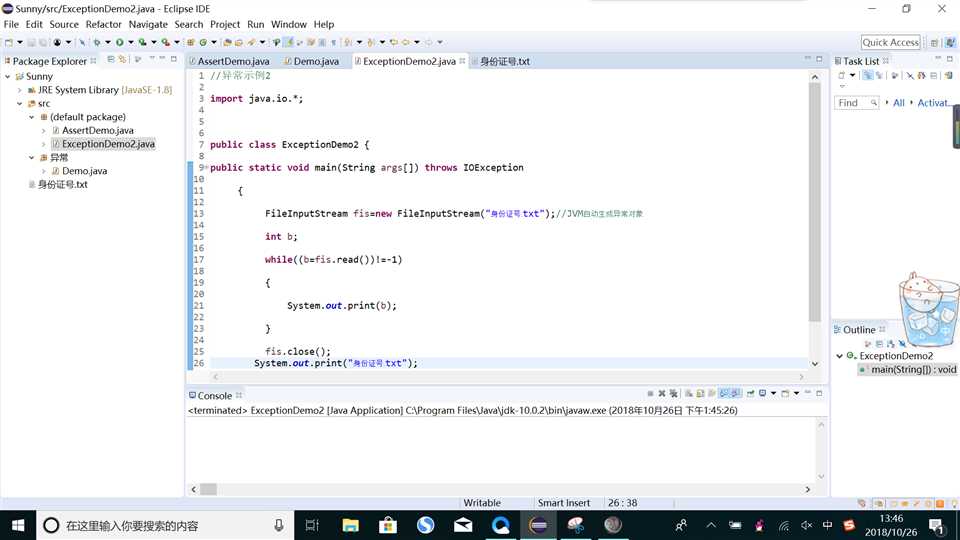Image resolution: width=960 pixels, height=540 pixels.
Task: Open the Open Console dropdown arrow
Action: (x=797, y=393)
